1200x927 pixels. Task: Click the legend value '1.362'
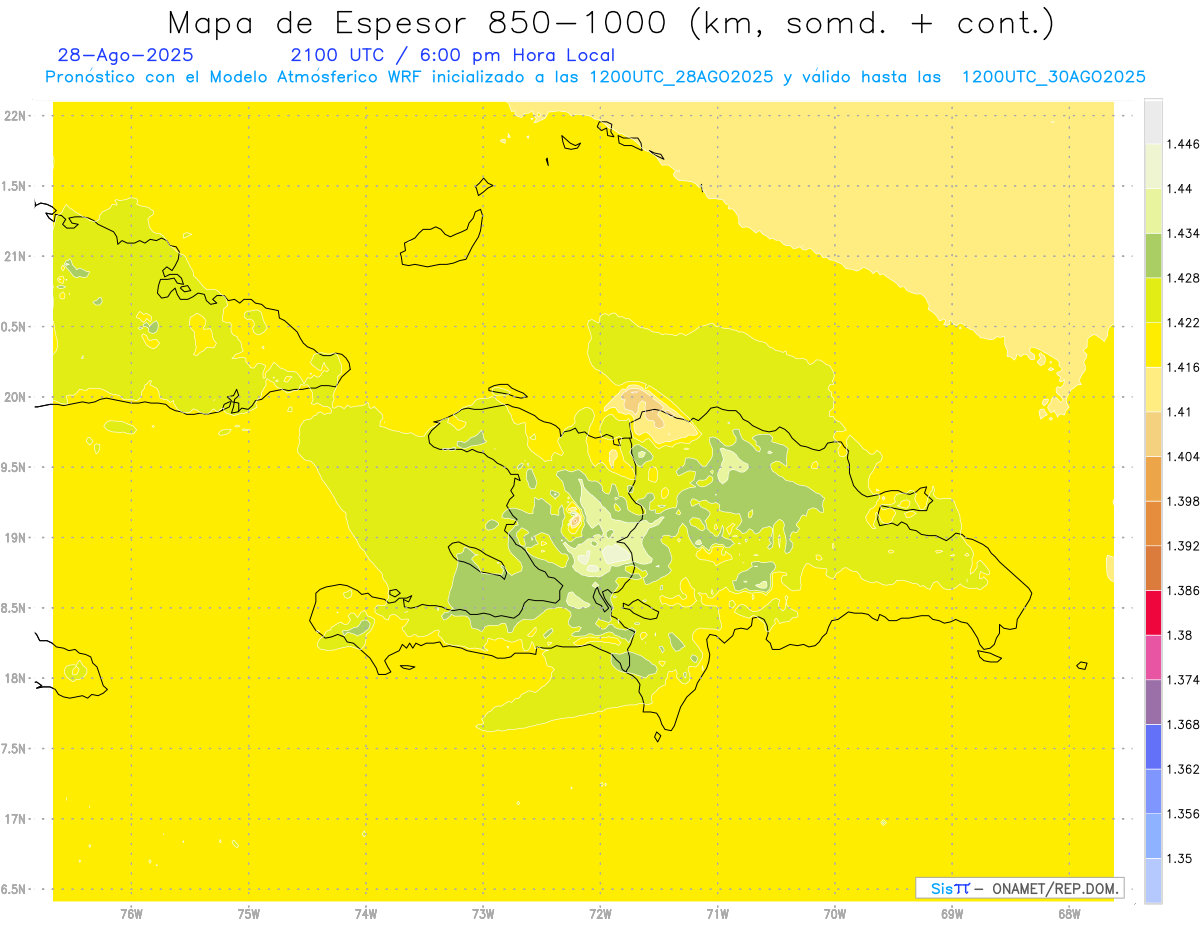(1181, 769)
